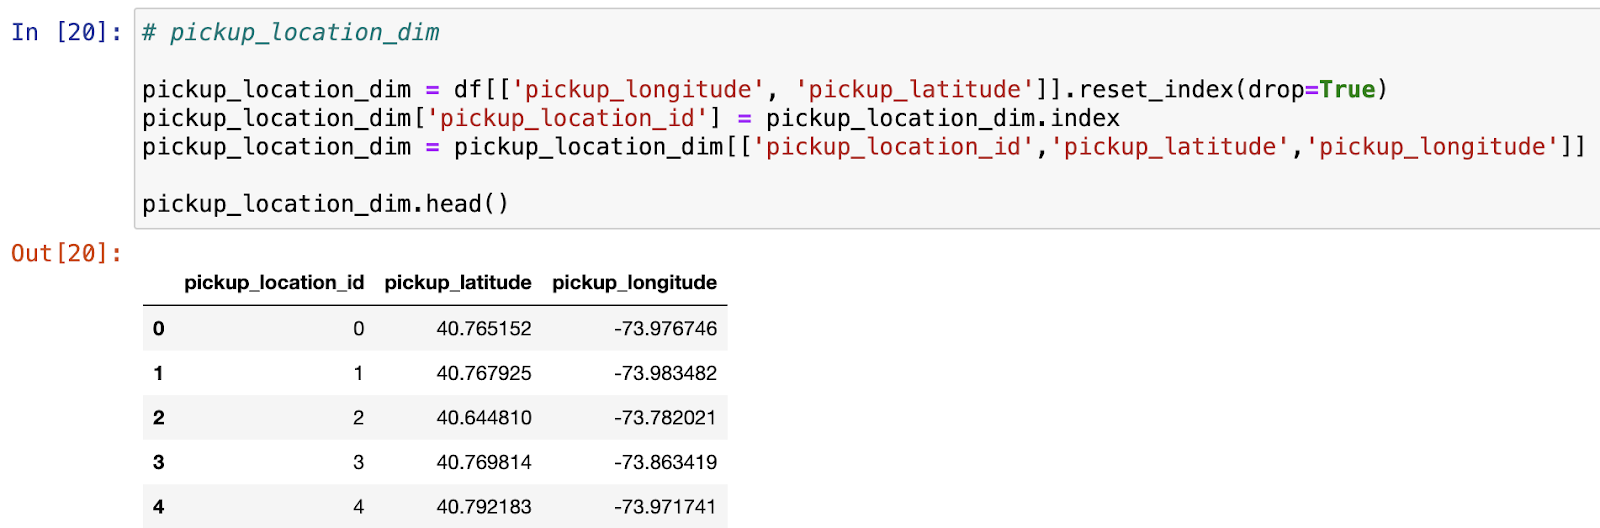This screenshot has height=528, width=1600.
Task: Click latitude value 40.792183
Action: click(x=483, y=506)
